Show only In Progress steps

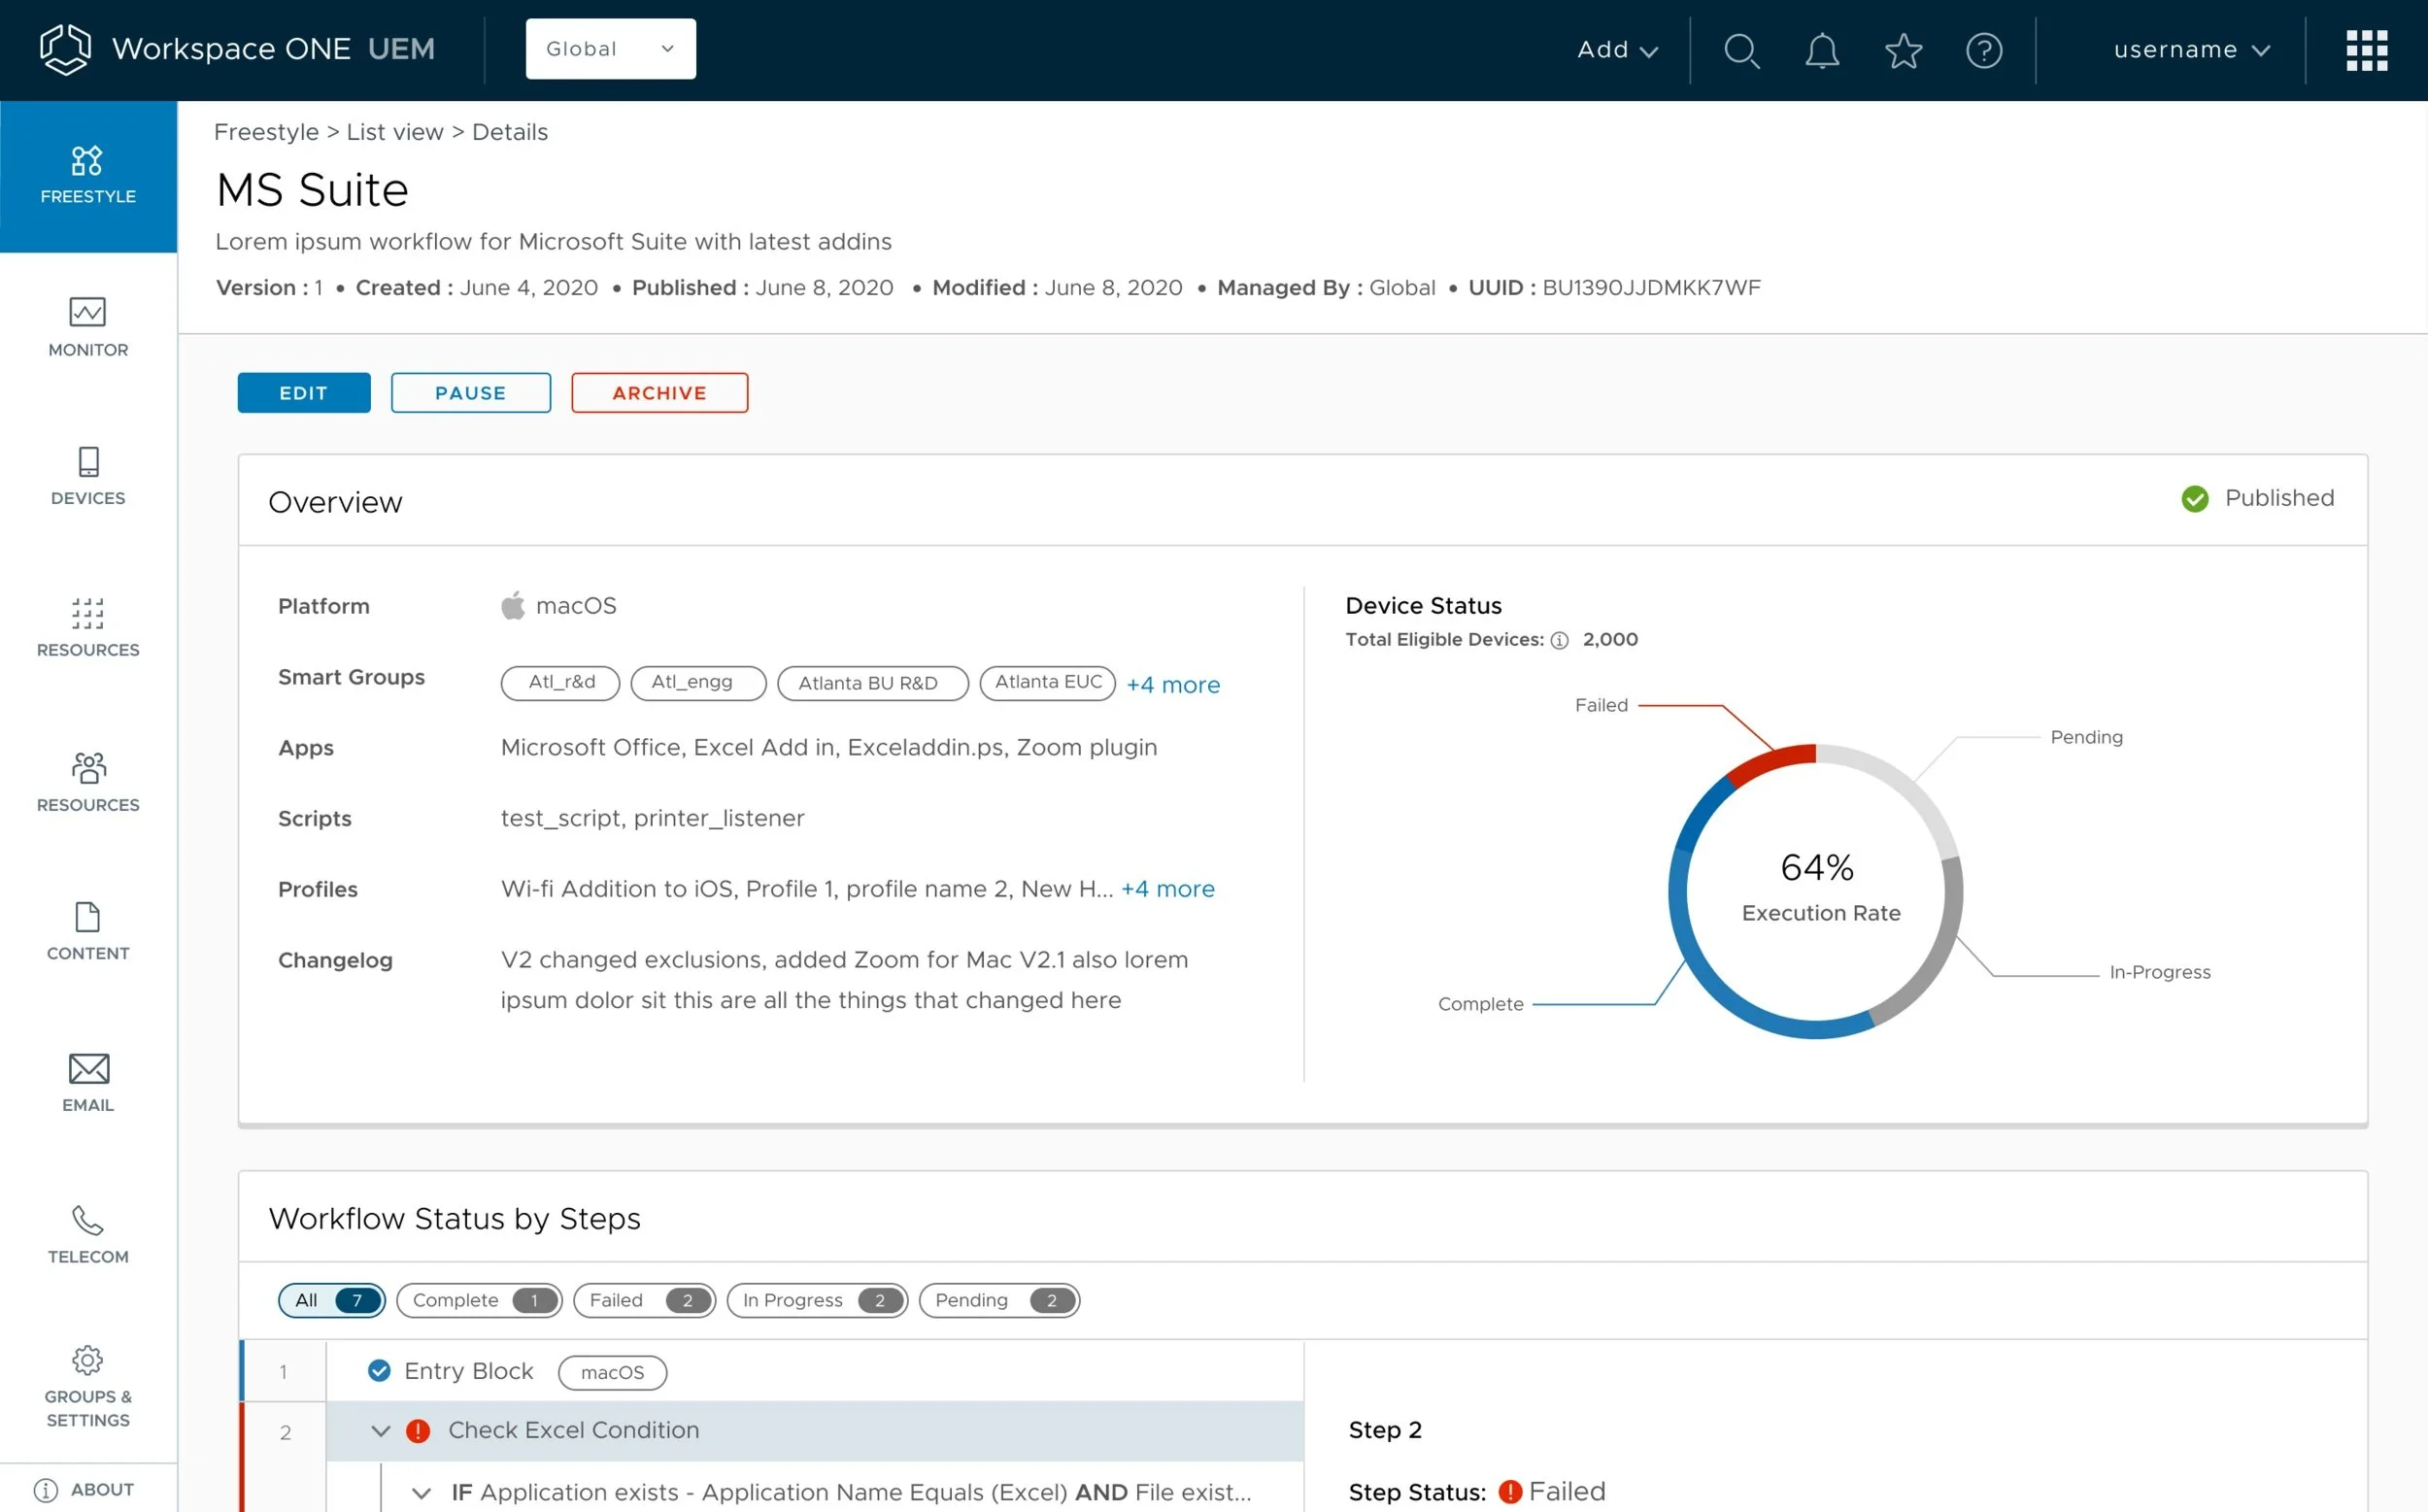(817, 1300)
